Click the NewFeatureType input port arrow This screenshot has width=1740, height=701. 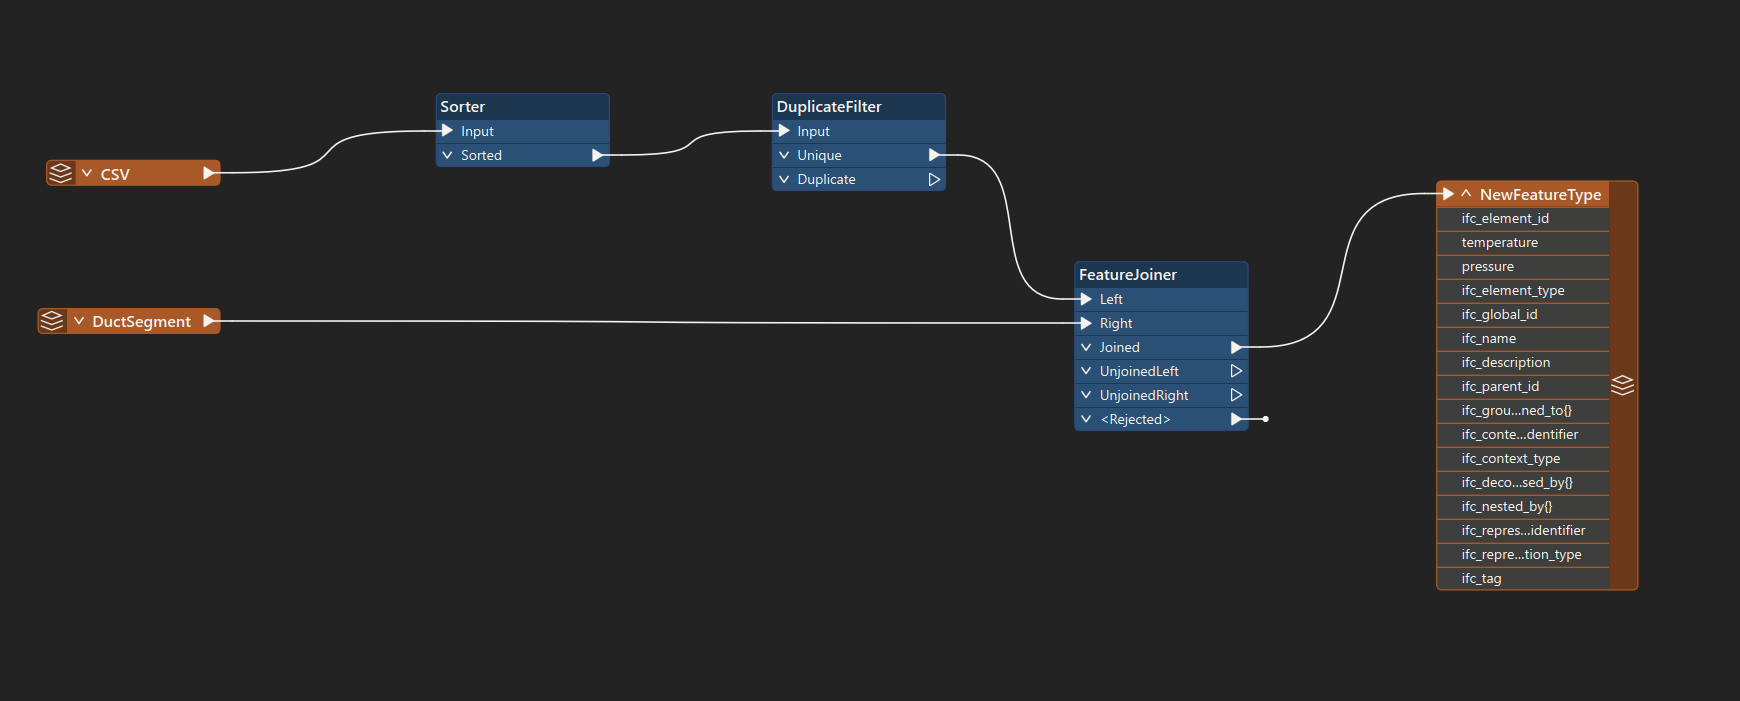pos(1448,194)
